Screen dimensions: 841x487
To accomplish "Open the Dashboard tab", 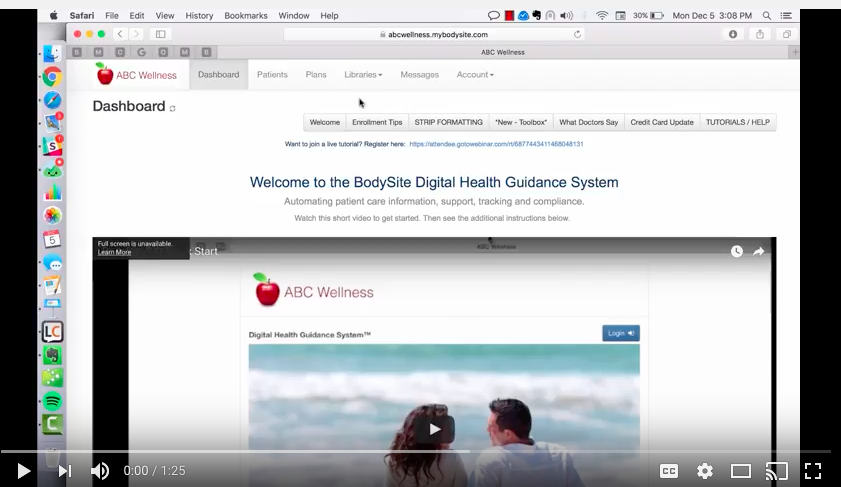I will point(218,75).
